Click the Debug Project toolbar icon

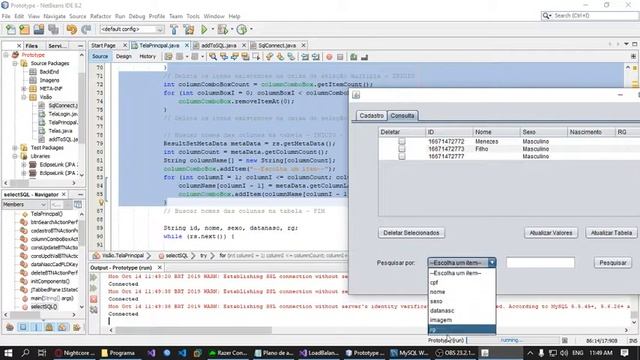point(223,29)
